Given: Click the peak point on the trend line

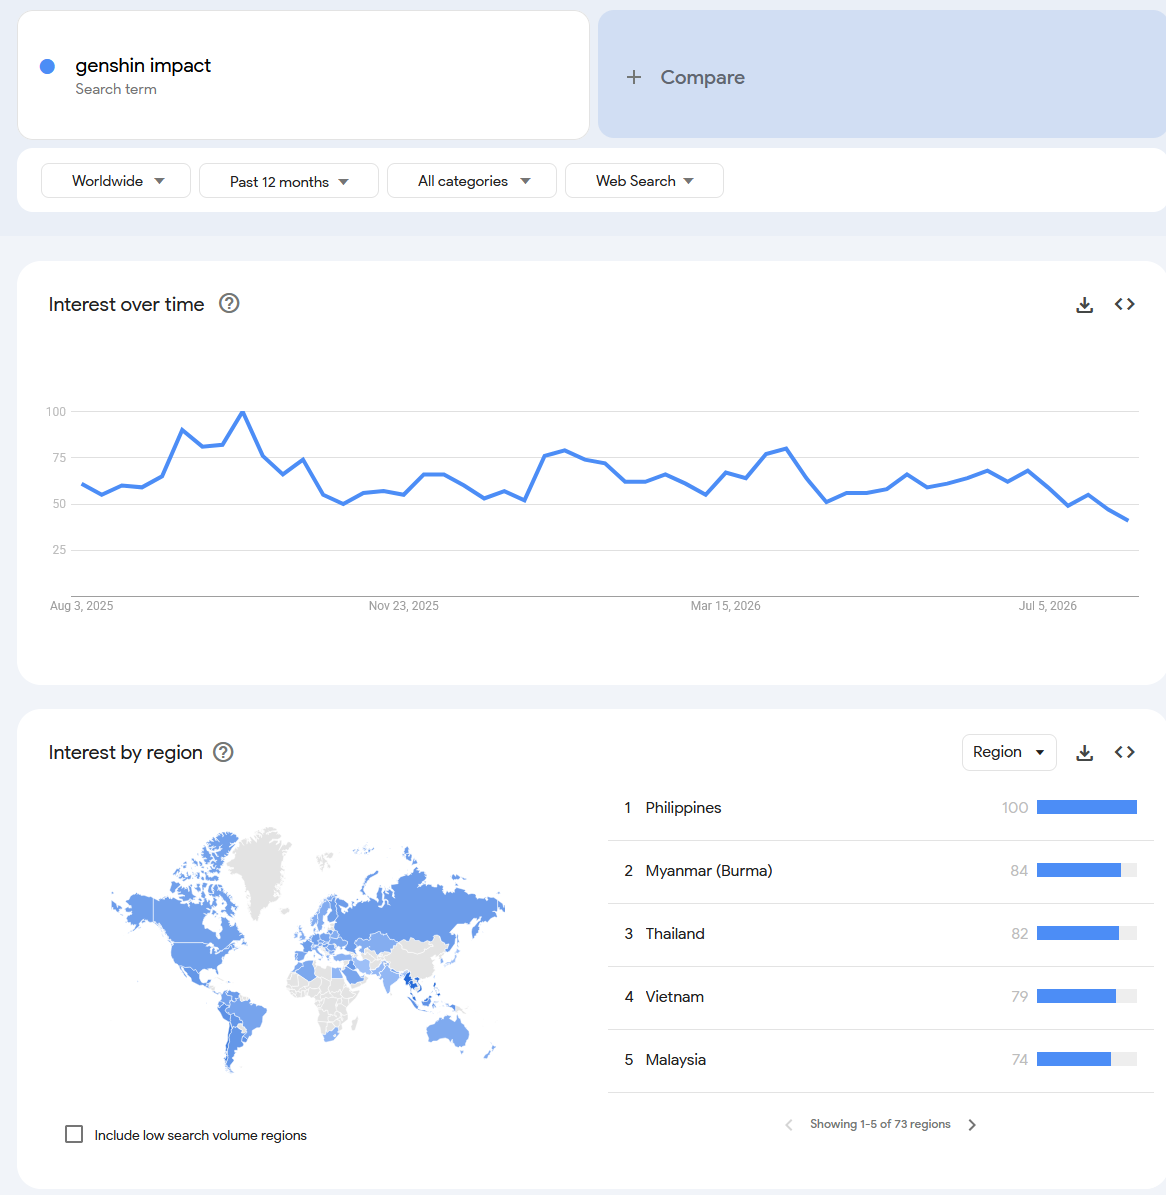Looking at the screenshot, I should point(242,412).
